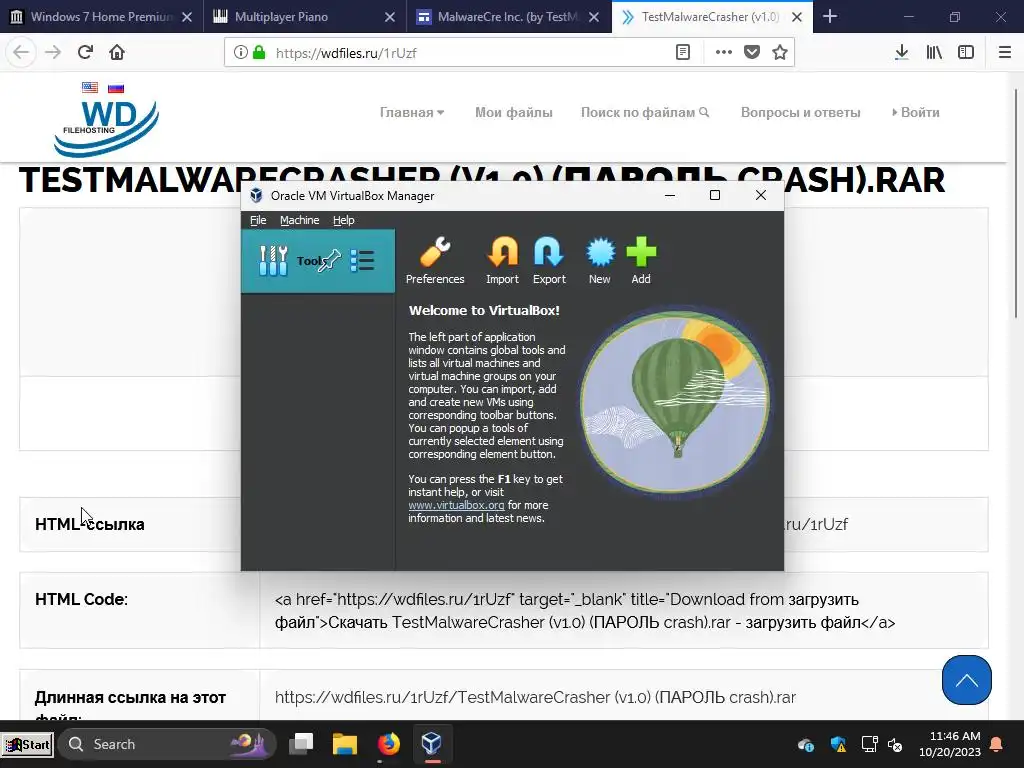
Task: Open a new browser tab
Action: coord(830,16)
